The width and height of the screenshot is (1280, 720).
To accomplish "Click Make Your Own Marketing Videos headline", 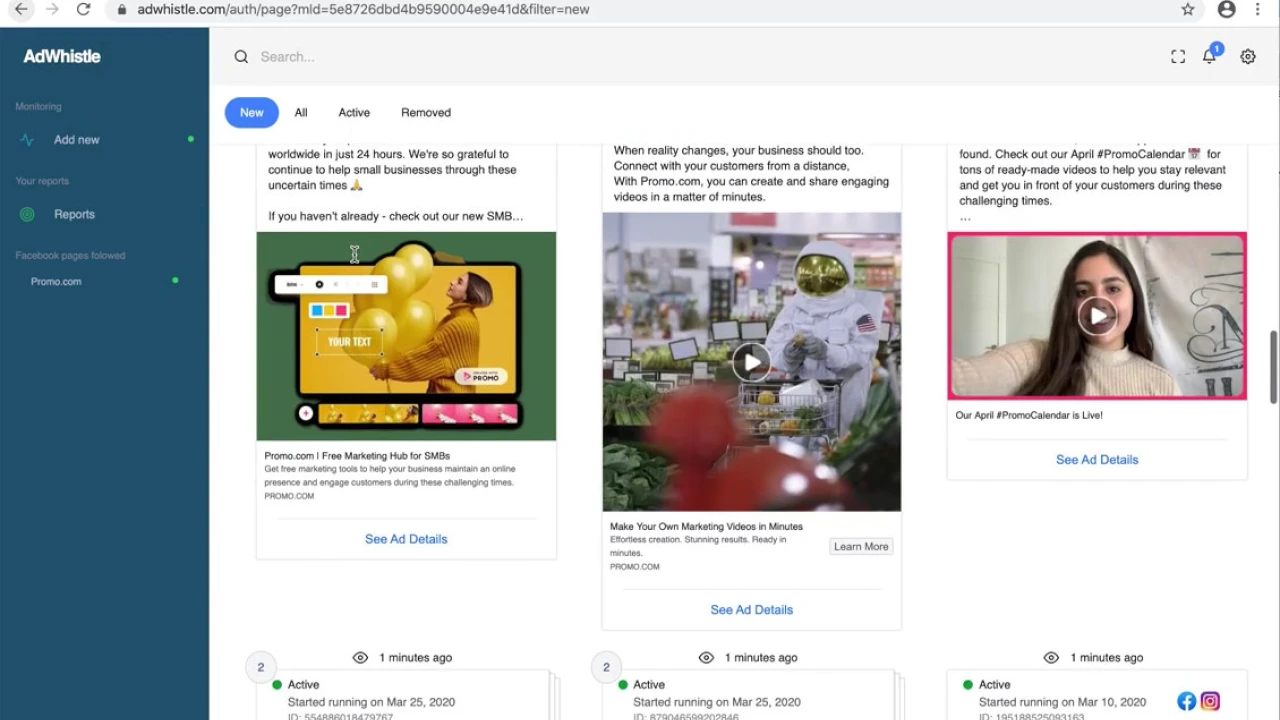I will [x=706, y=526].
